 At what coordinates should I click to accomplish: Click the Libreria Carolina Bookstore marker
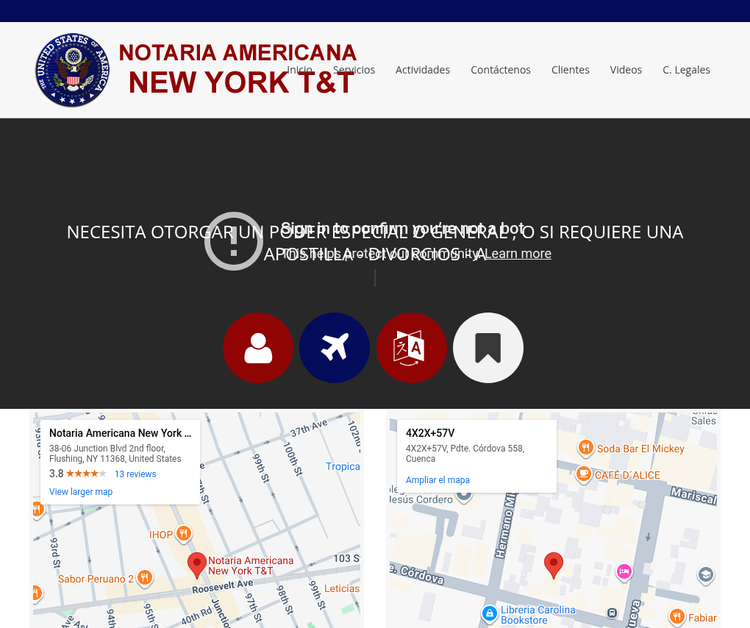489,613
